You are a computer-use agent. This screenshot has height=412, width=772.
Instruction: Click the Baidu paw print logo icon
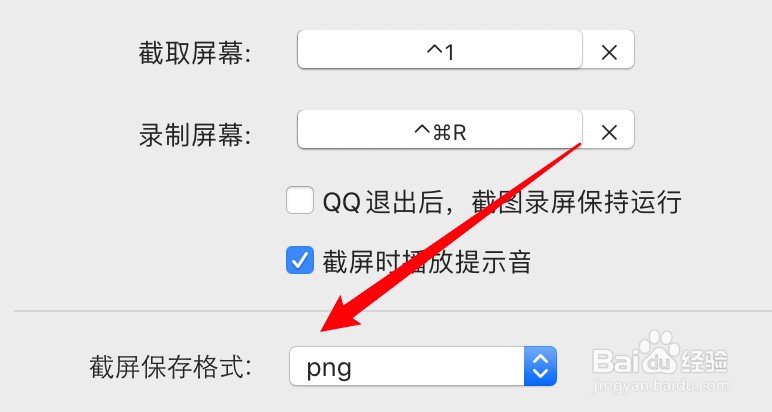click(657, 351)
